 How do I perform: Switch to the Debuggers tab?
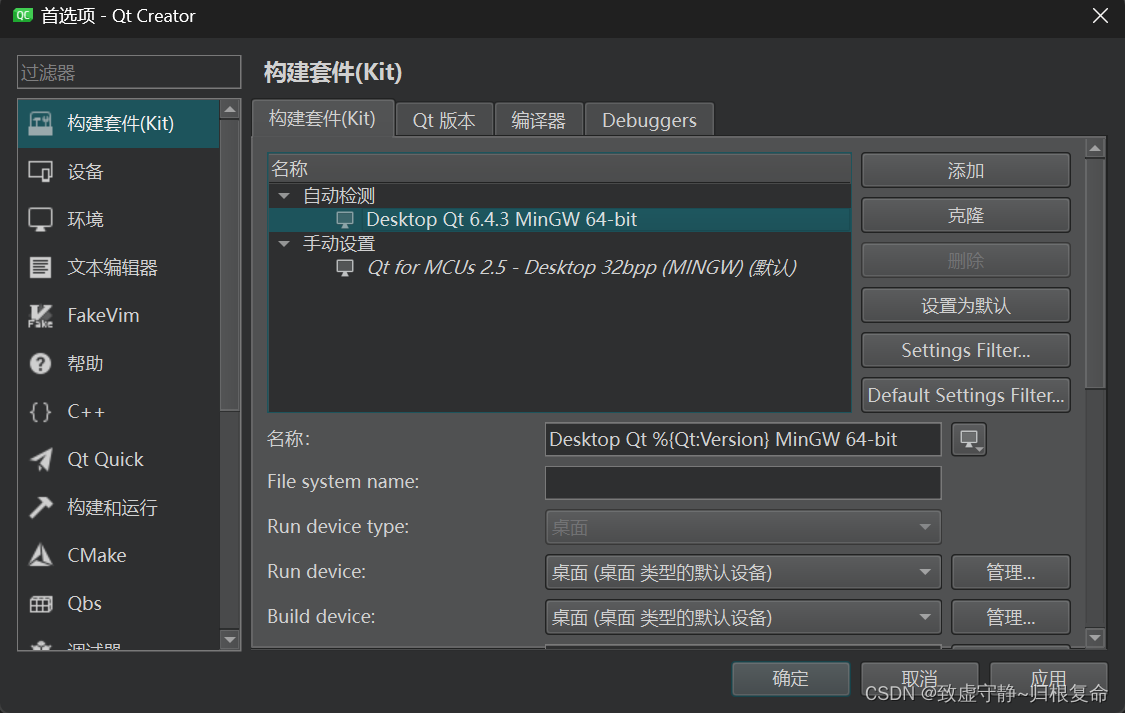point(649,120)
